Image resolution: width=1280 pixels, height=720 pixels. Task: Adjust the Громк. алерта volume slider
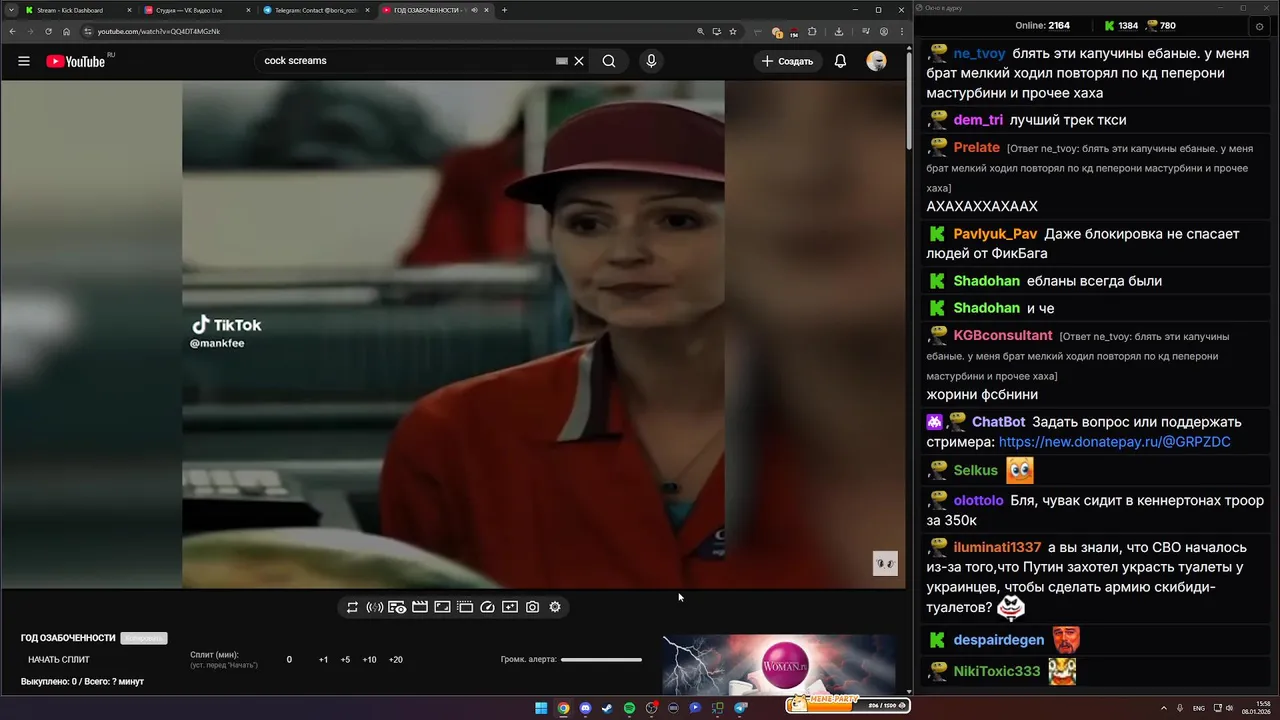pos(601,660)
